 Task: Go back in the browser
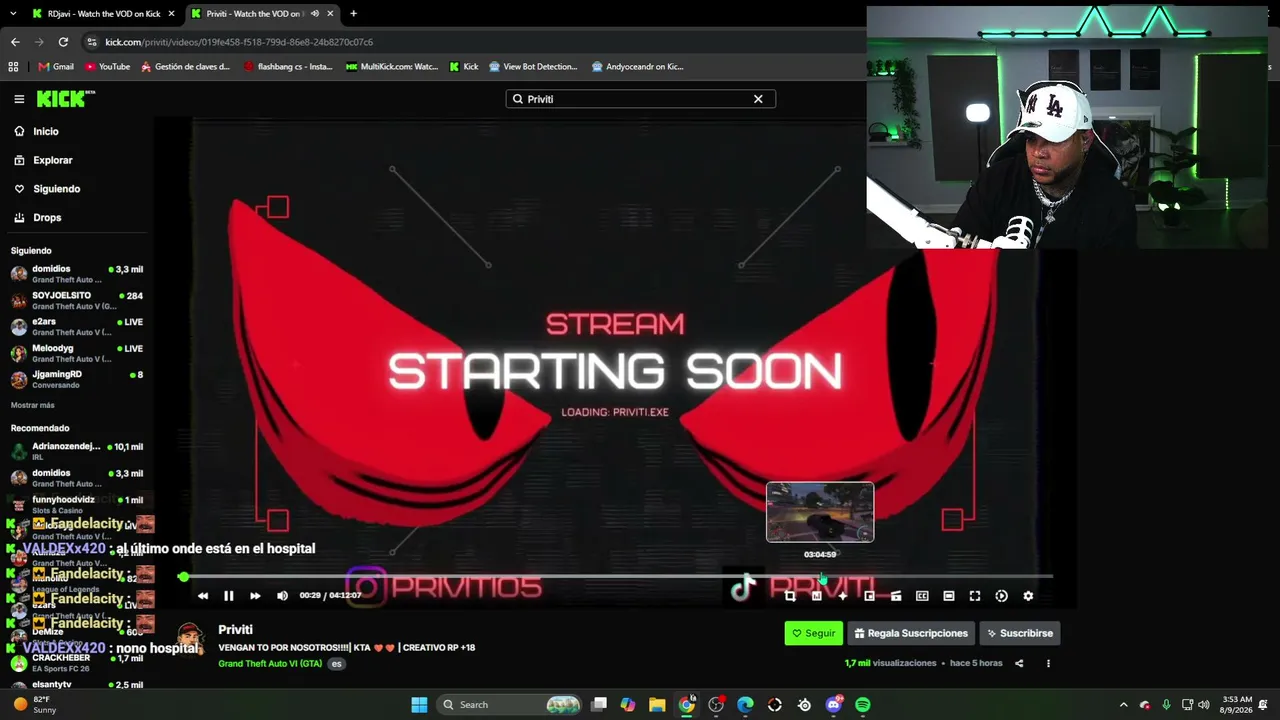(15, 42)
